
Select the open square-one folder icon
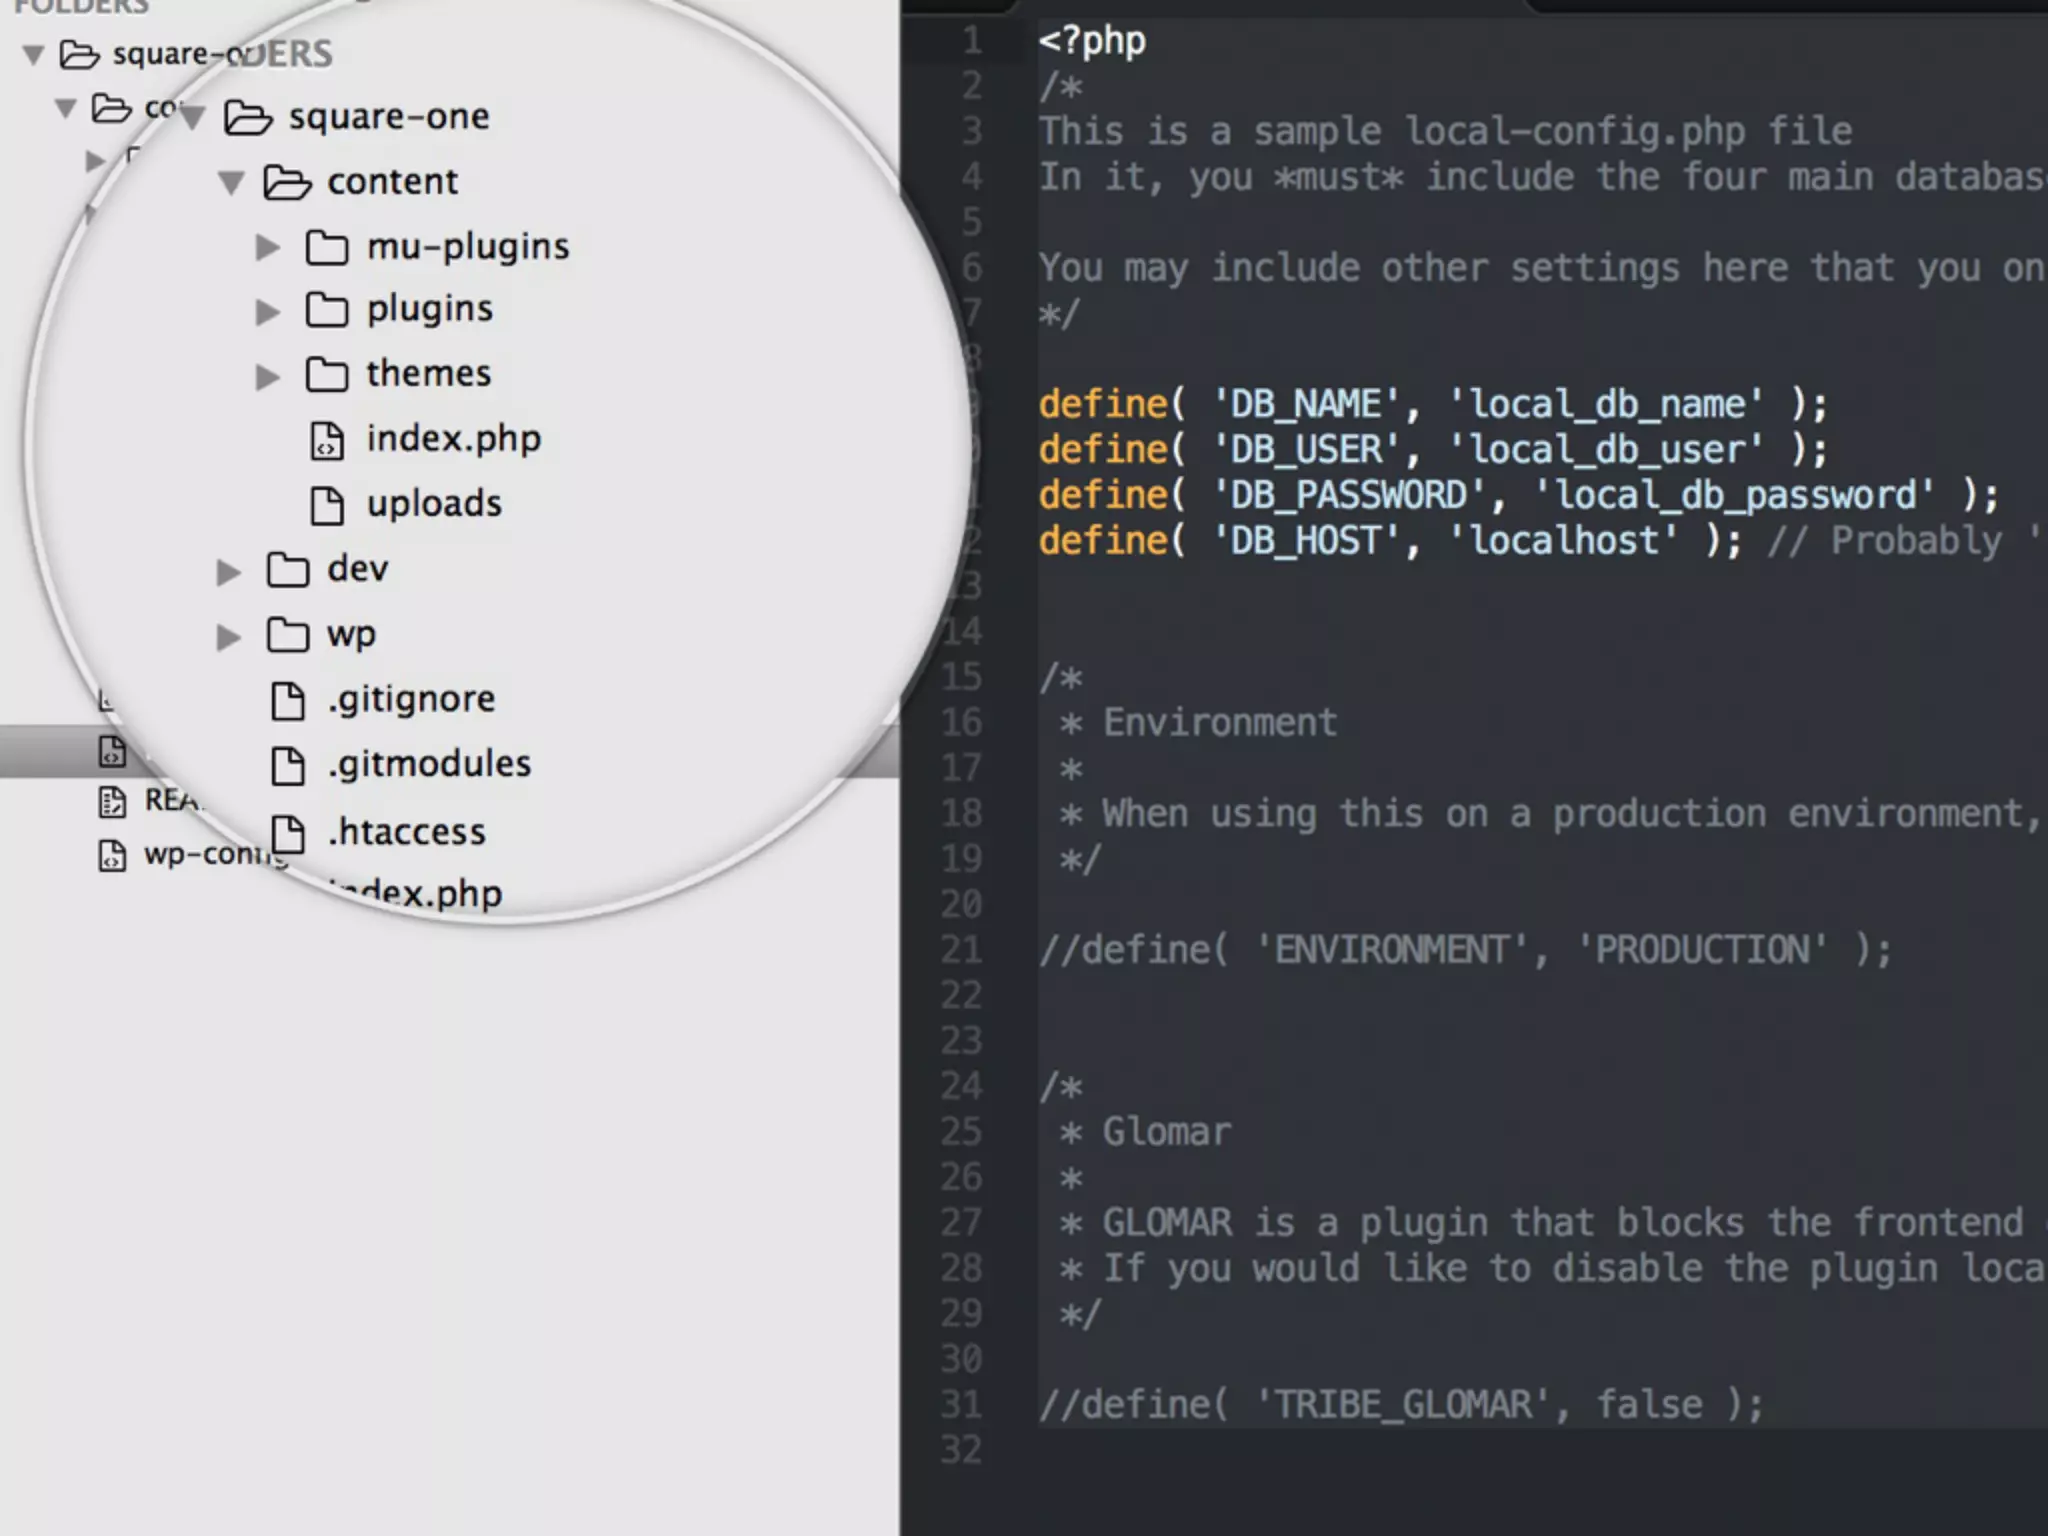tap(248, 117)
